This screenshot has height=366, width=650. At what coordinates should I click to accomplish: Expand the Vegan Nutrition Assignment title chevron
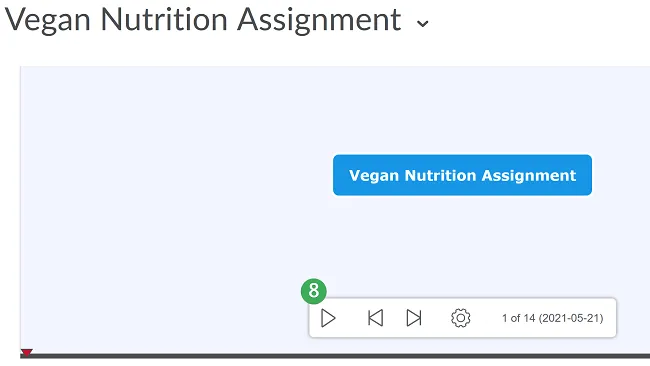(x=422, y=24)
